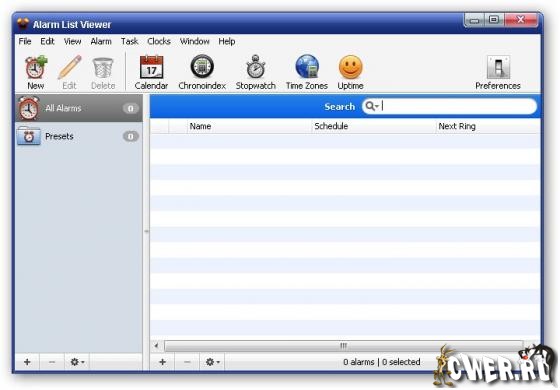Image resolution: width=560 pixels, height=390 pixels.
Task: Select All Alarms in sidebar
Action: (x=79, y=108)
